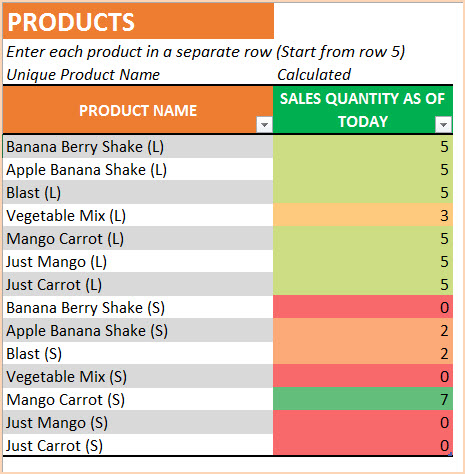
Task: Click the Apple Banana Shake (S) cell
Action: coord(138,331)
